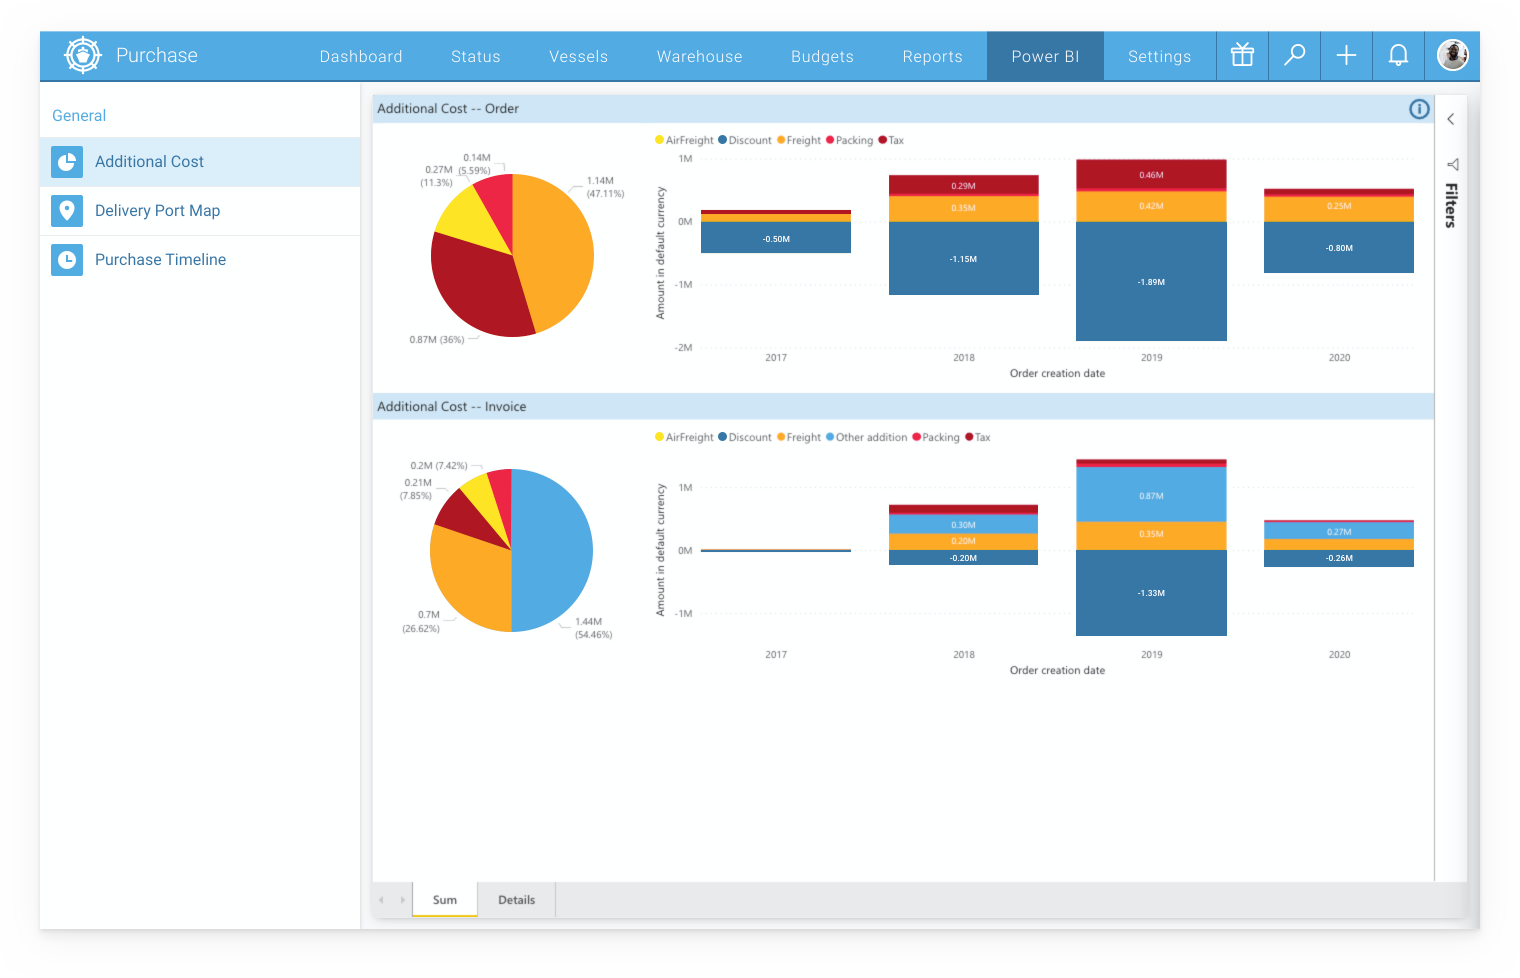Select Additional Cost in sidebar
The image size is (1520, 978).
click(x=149, y=162)
